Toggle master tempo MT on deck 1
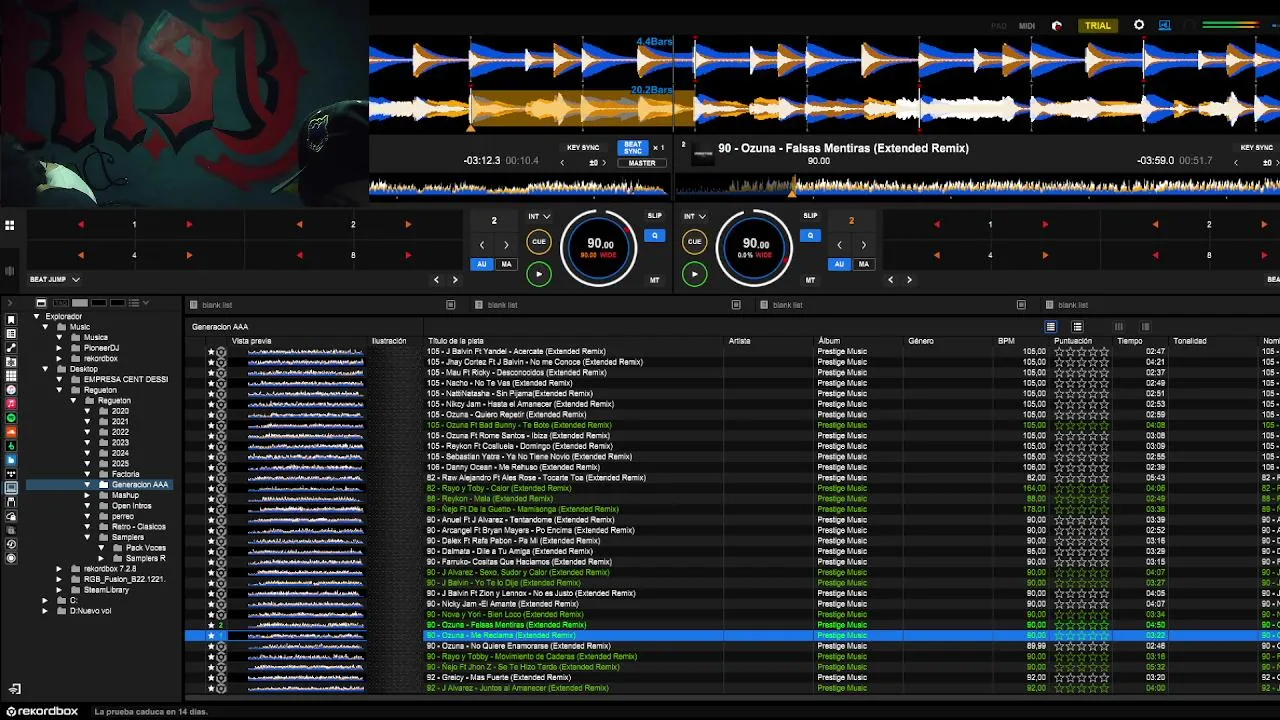The height and width of the screenshot is (720, 1280). pos(655,280)
